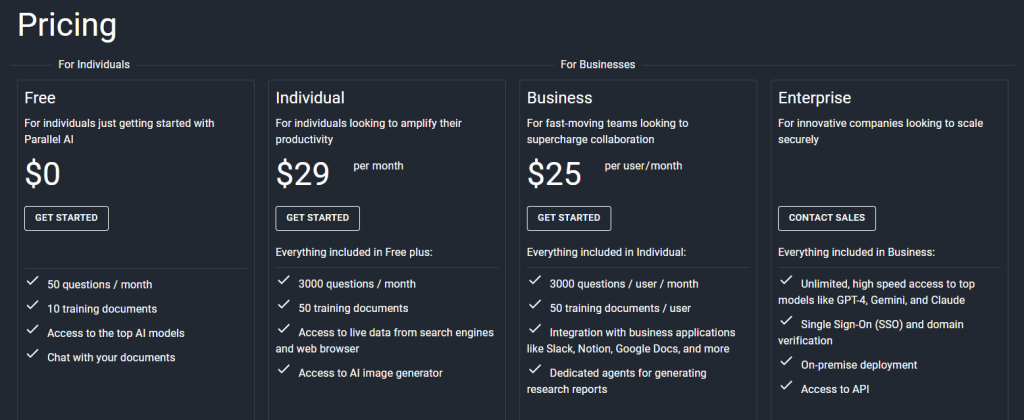Click checkmark icon beside Access to API
Screen dimensions: 1024x420
tap(786, 389)
